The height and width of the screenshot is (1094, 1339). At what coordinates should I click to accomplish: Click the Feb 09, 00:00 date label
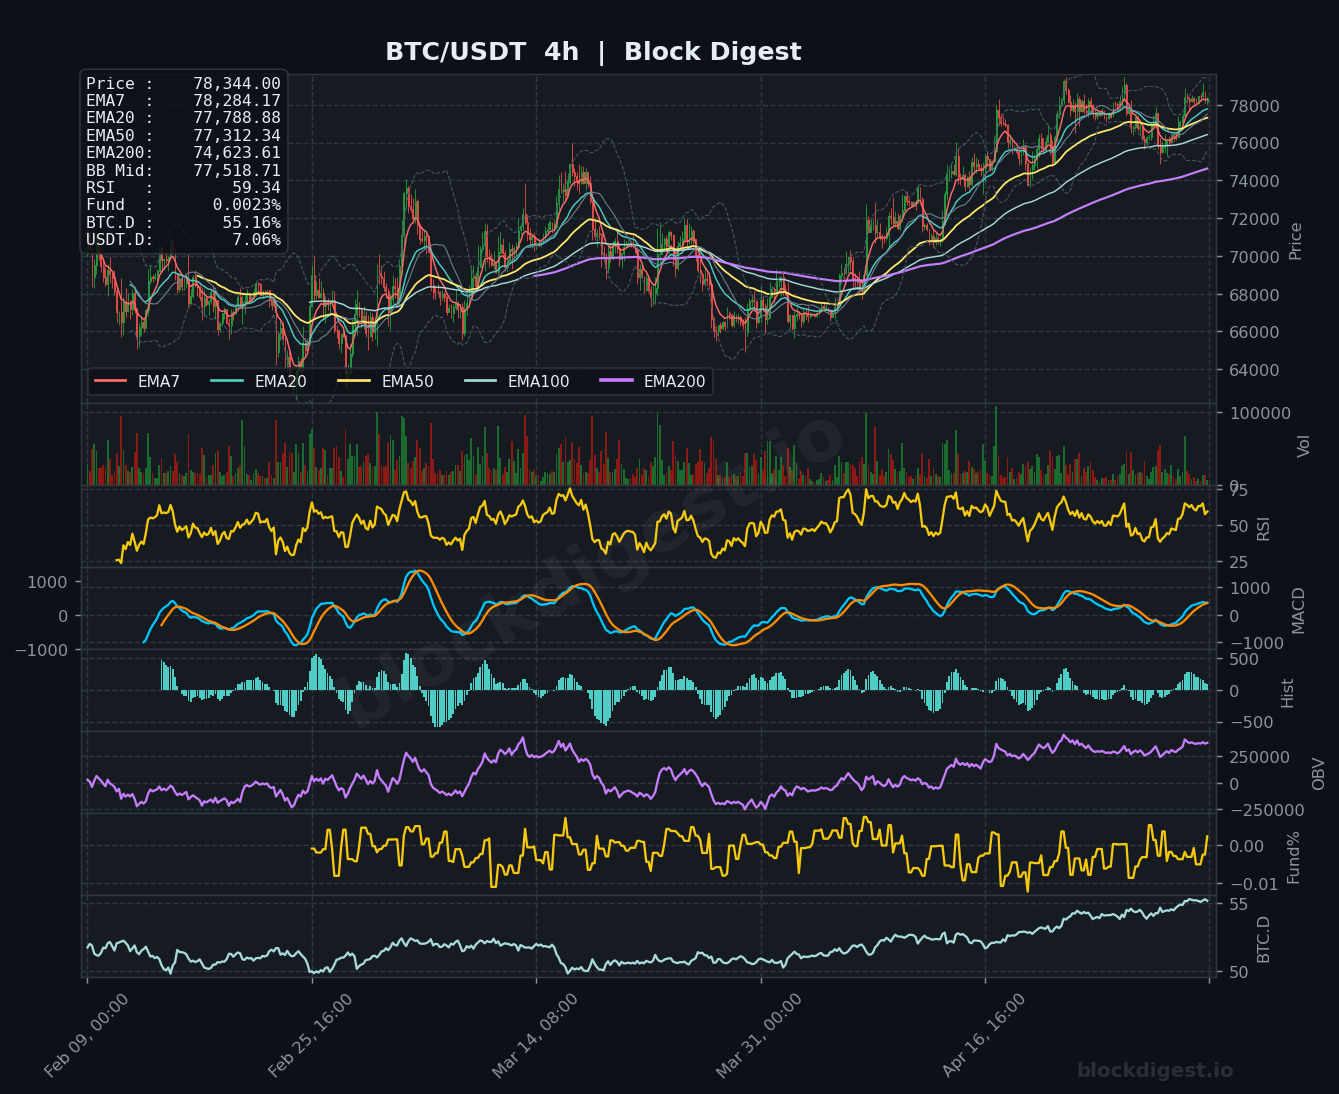point(87,1036)
